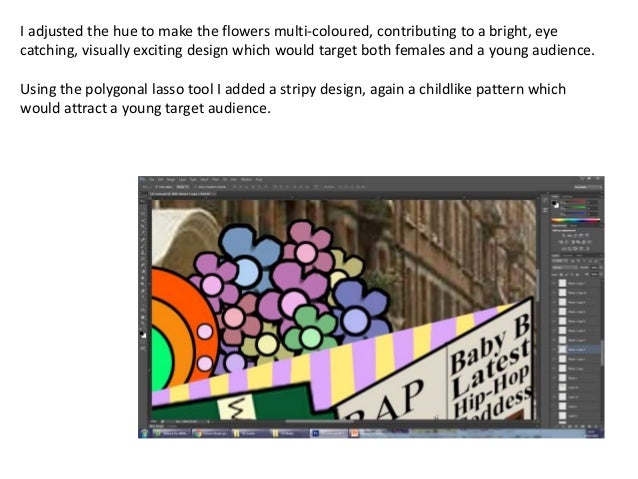Open the workspace switcher dropdown at top right

pyautogui.click(x=588, y=187)
